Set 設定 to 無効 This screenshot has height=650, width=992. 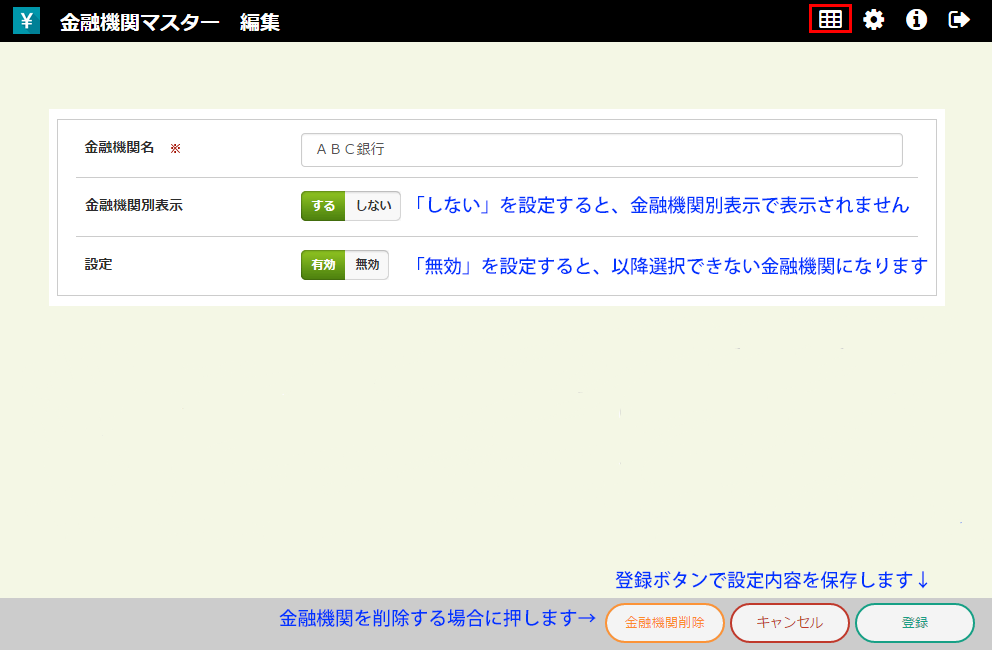click(x=367, y=265)
